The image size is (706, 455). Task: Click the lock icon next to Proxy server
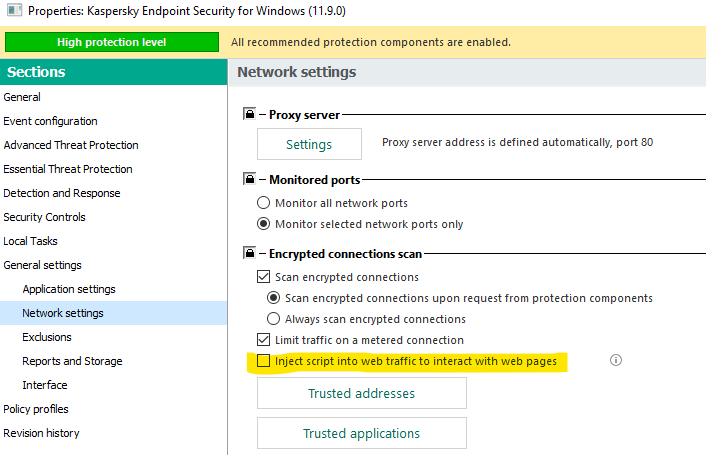pos(250,115)
